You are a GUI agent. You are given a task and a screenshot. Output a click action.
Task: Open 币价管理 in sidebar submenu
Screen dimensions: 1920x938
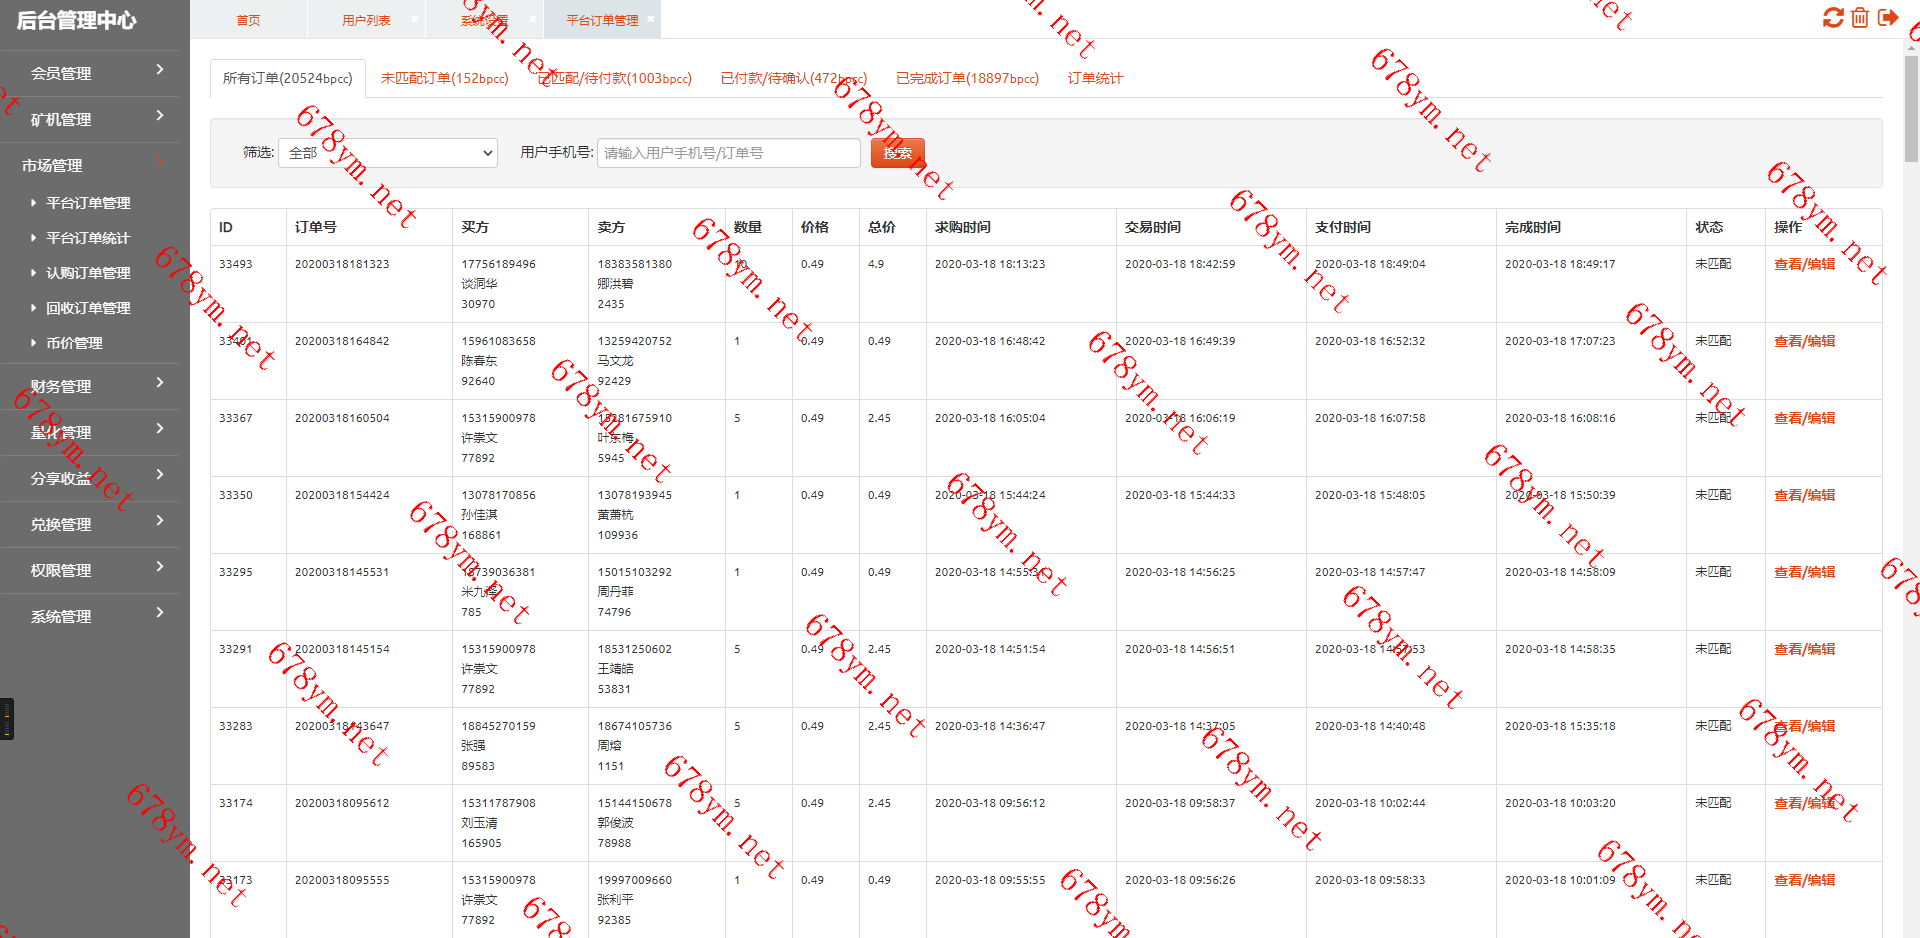[x=74, y=343]
